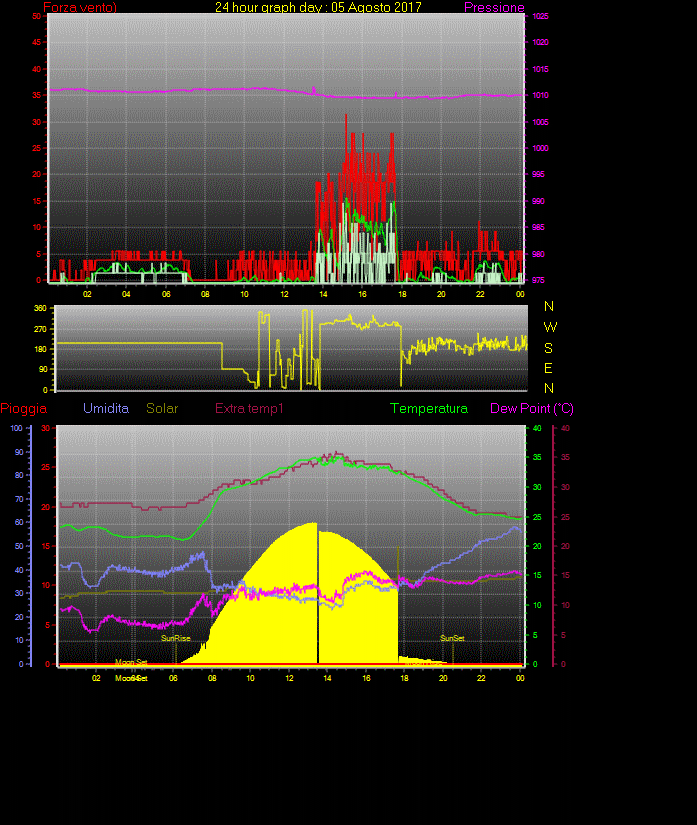The width and height of the screenshot is (697, 825).
Task: Click the '14' hour label under wind graph
Action: 323,294
